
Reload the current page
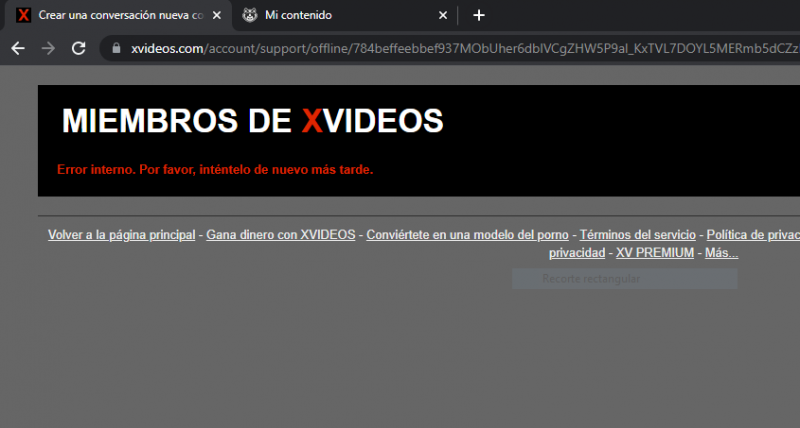(78, 48)
